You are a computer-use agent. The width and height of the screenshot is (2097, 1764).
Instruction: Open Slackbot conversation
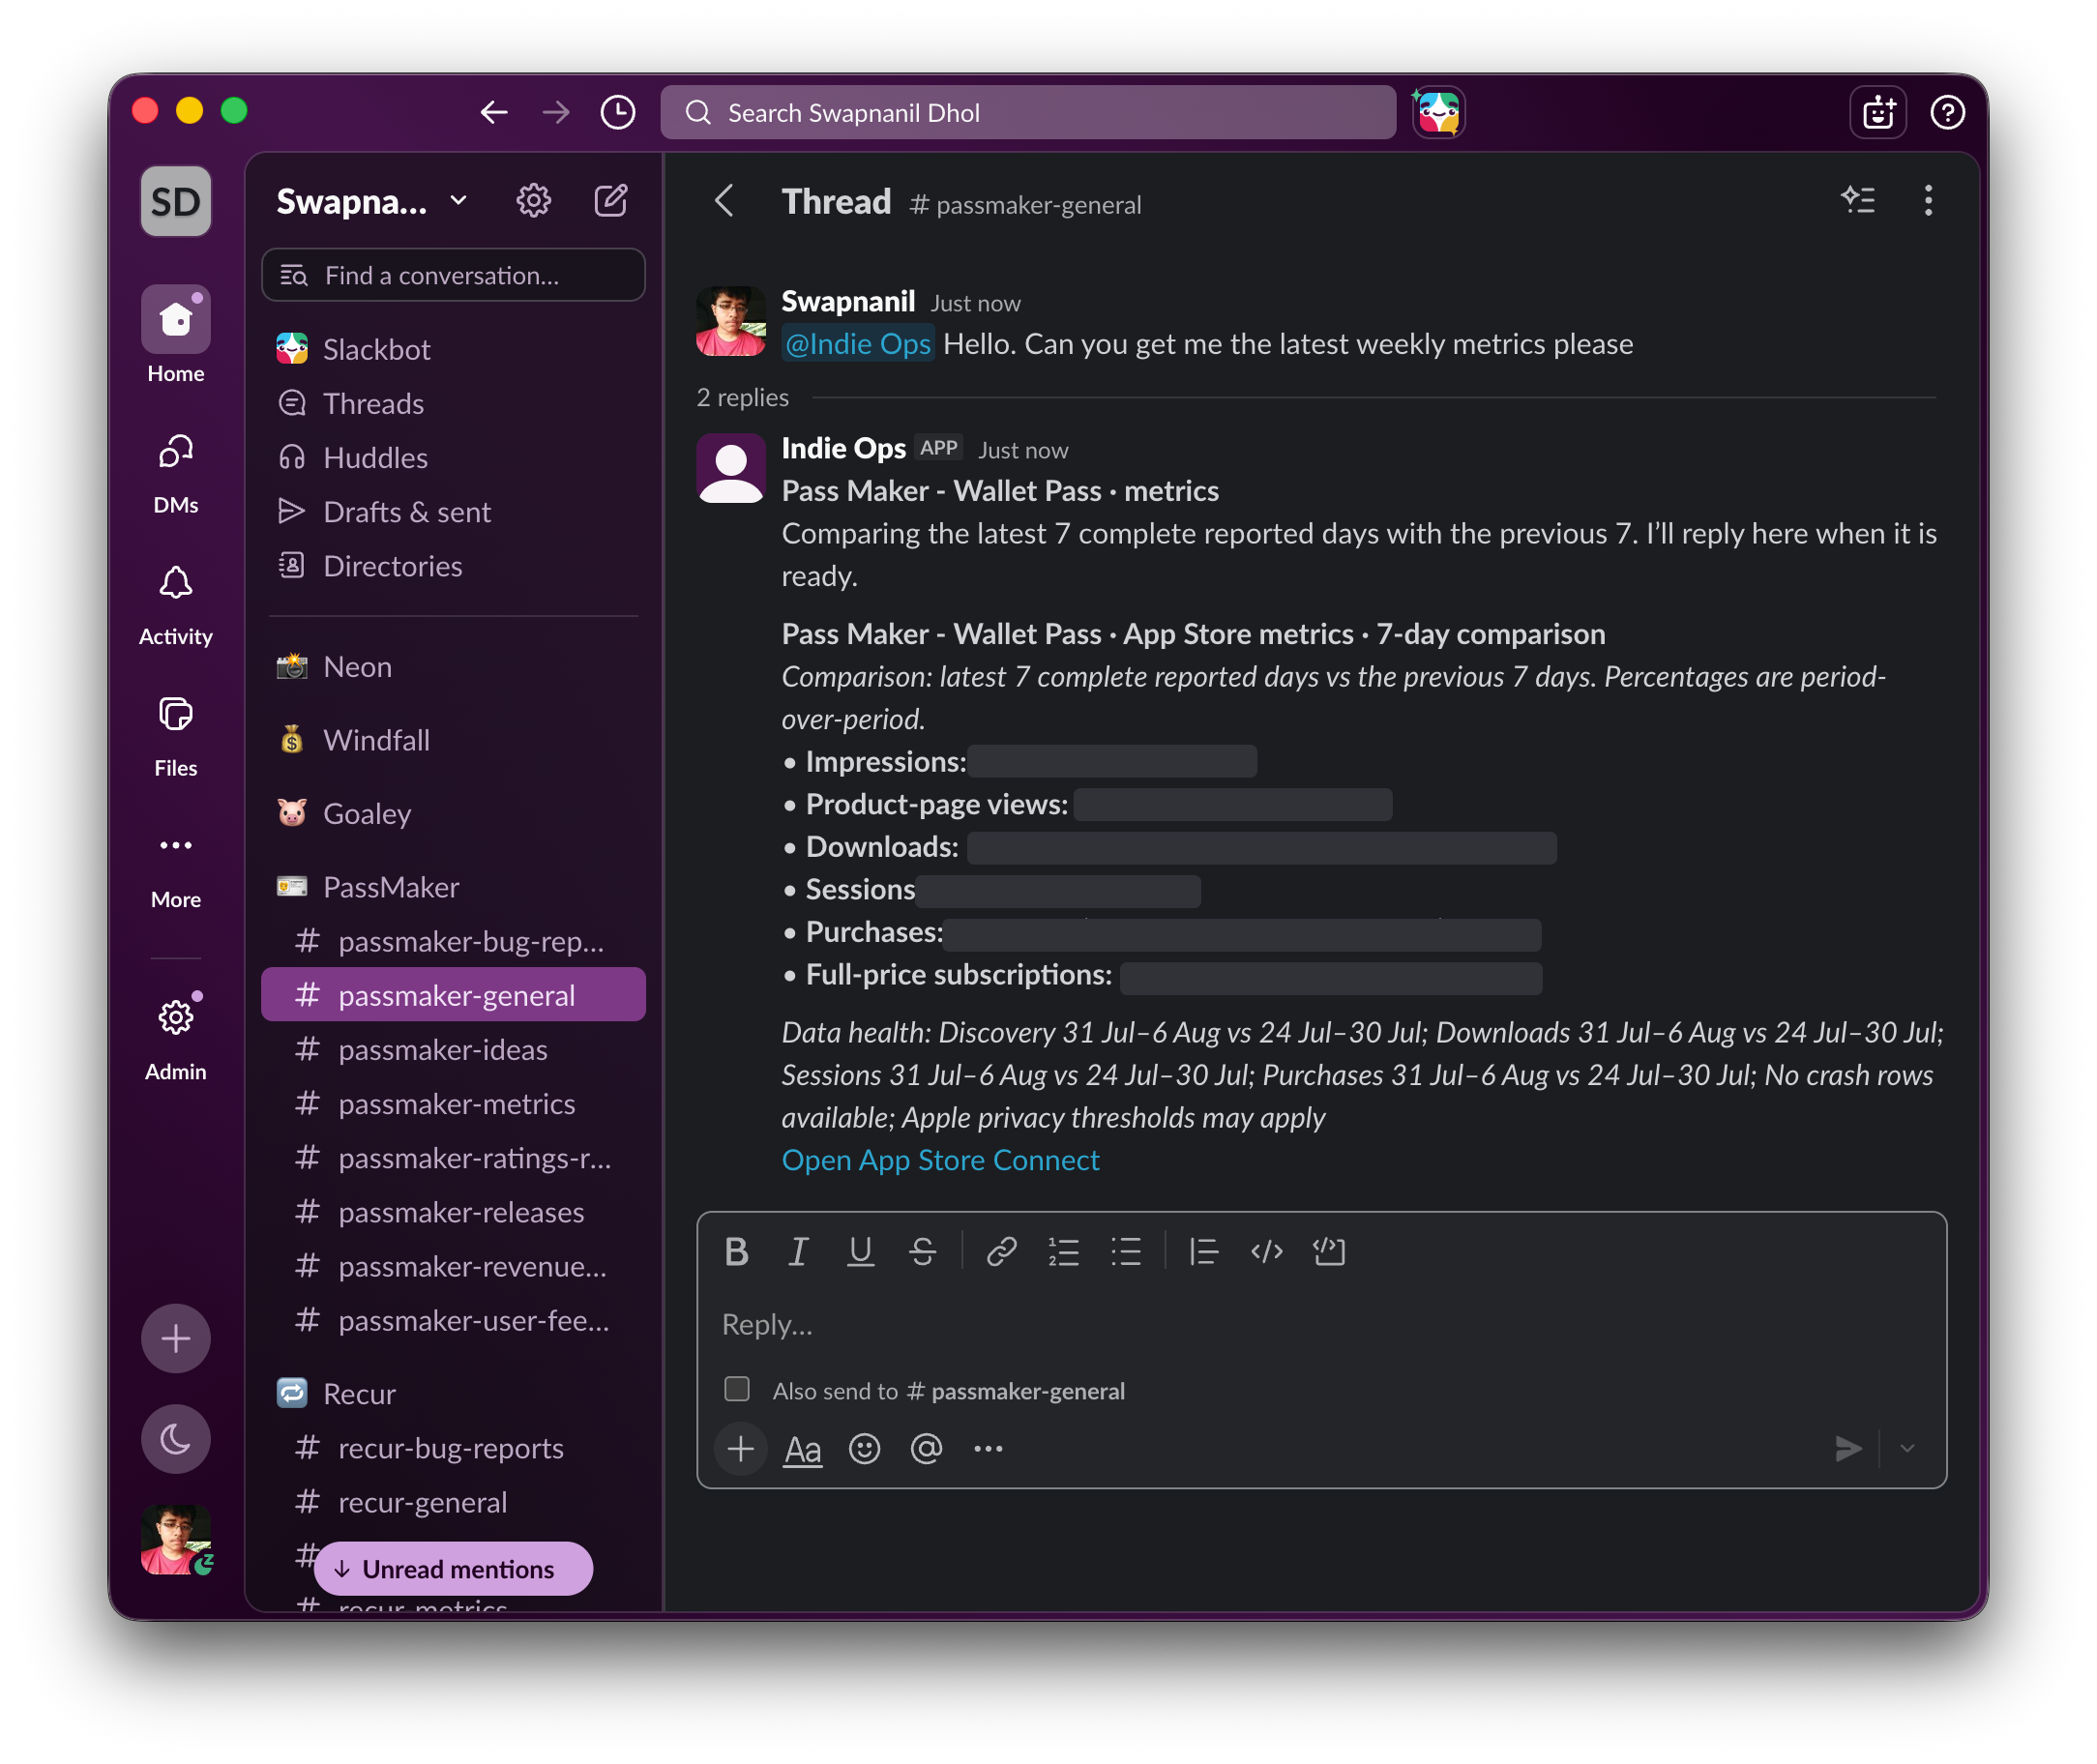(x=453, y=349)
